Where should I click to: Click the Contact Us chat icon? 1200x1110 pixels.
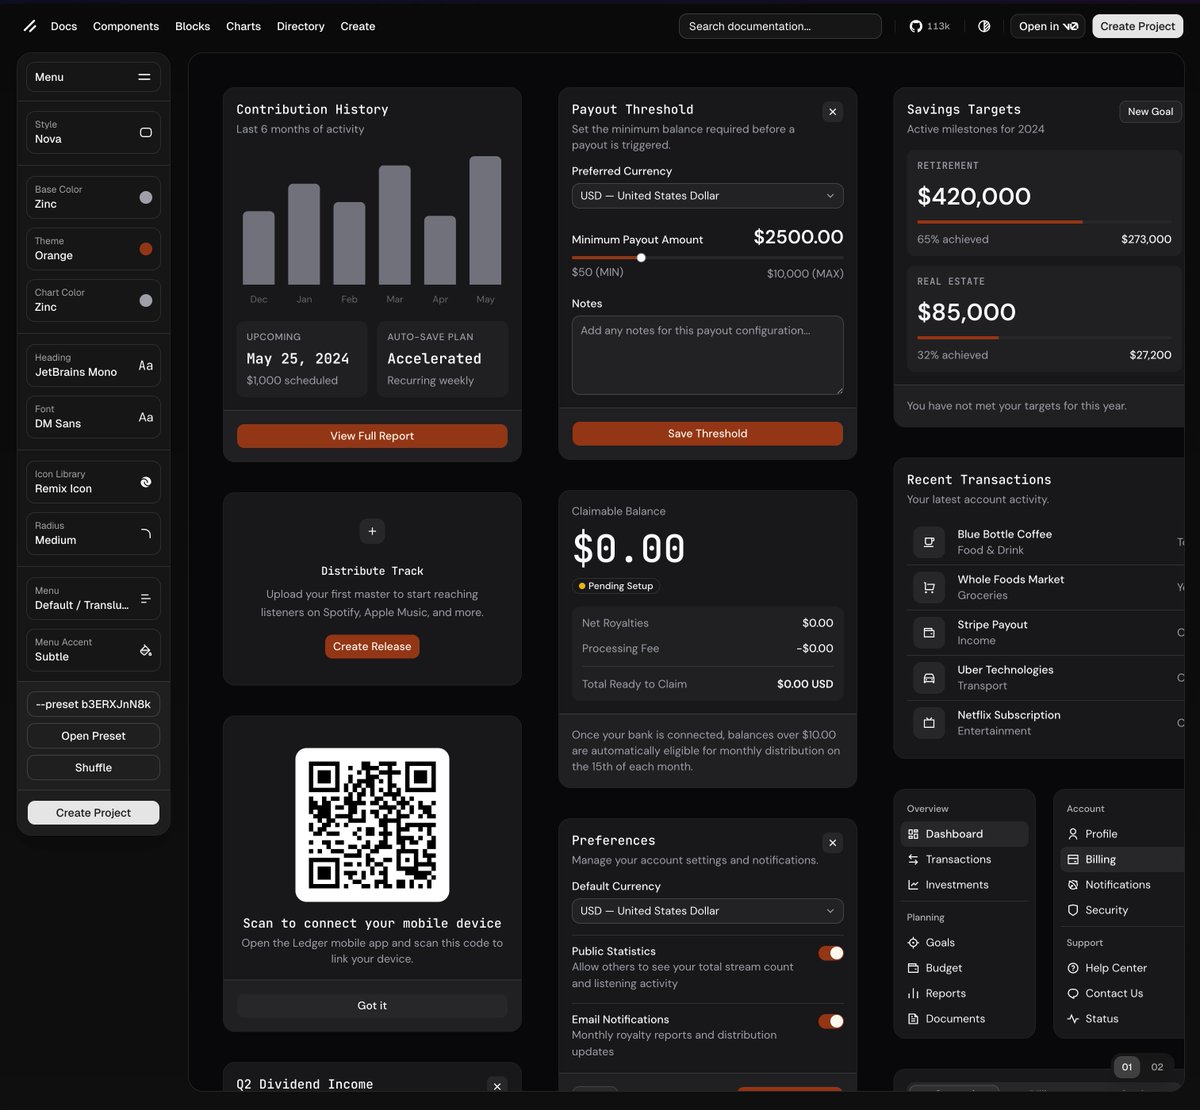[1073, 994]
